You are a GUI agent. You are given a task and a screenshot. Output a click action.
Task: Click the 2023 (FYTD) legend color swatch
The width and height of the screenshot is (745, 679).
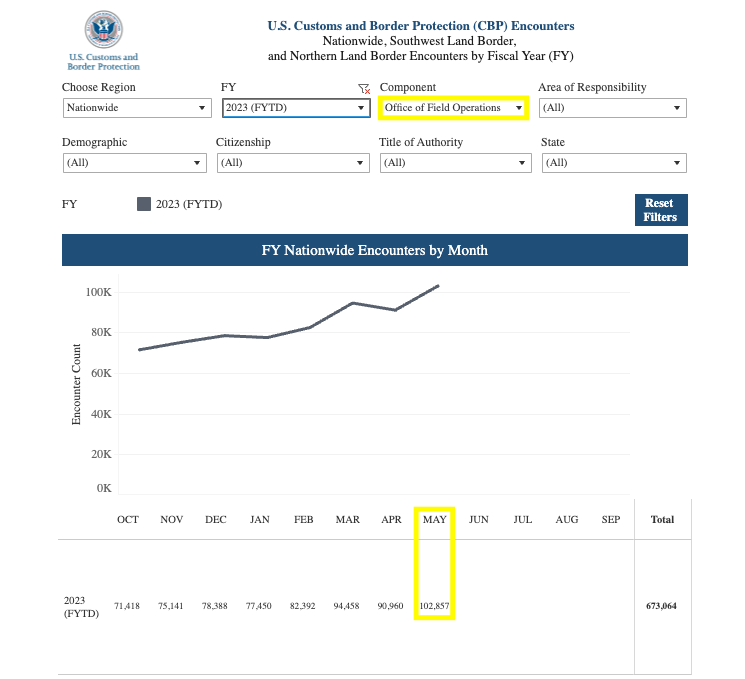144,204
